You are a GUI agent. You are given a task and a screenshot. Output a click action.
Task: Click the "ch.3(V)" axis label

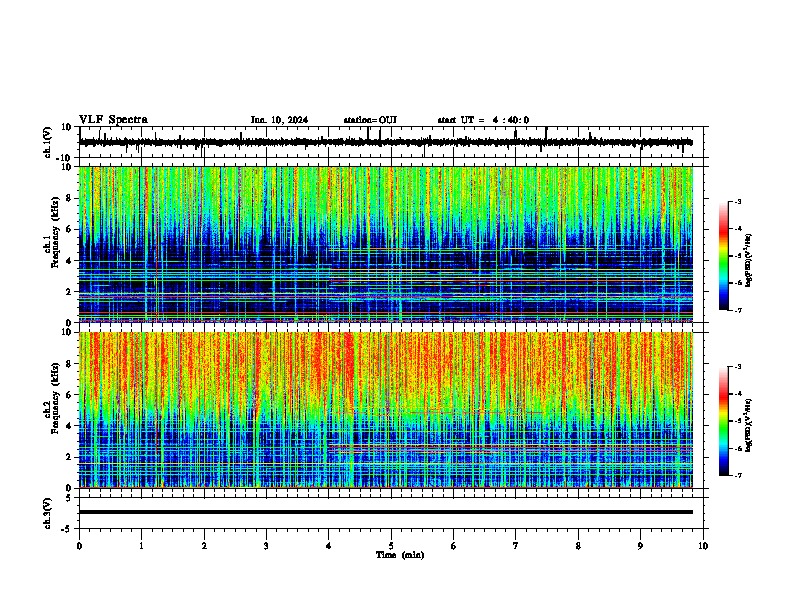tap(48, 513)
